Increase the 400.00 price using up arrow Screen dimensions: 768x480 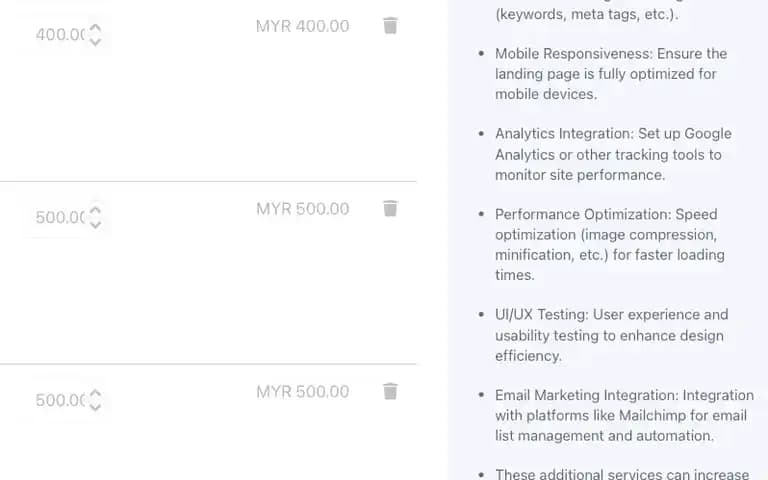pyautogui.click(x=96, y=29)
